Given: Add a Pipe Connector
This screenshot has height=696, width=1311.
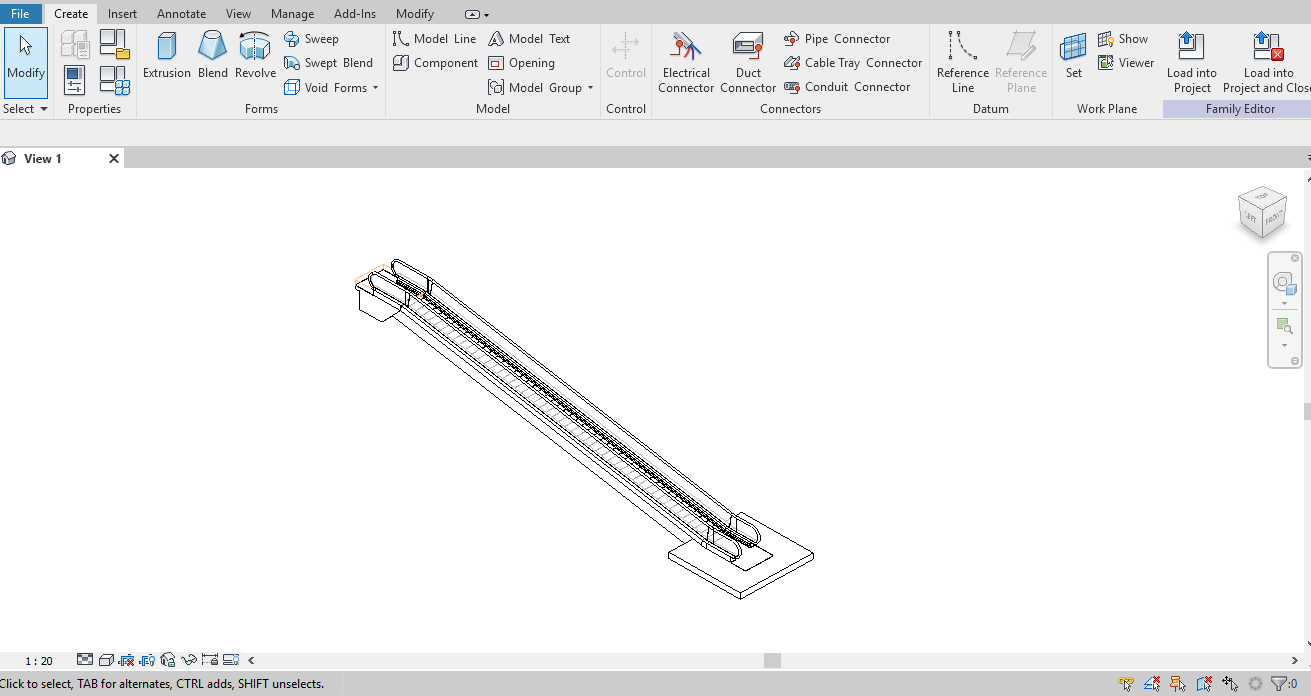Looking at the screenshot, I should click(837, 39).
